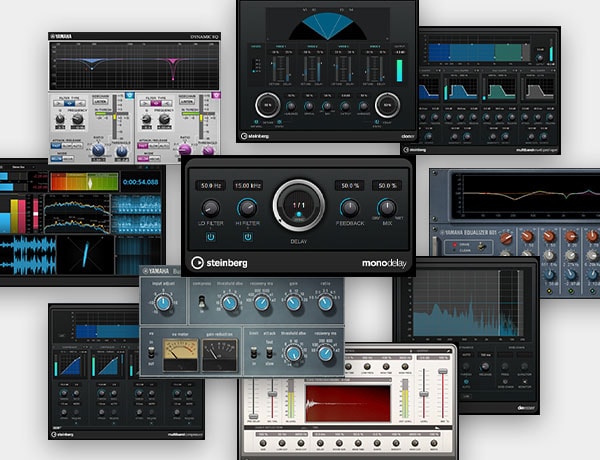This screenshot has height=460, width=600.
Task: Click the LO FILTER knob in MonoDelay
Action: click(210, 208)
